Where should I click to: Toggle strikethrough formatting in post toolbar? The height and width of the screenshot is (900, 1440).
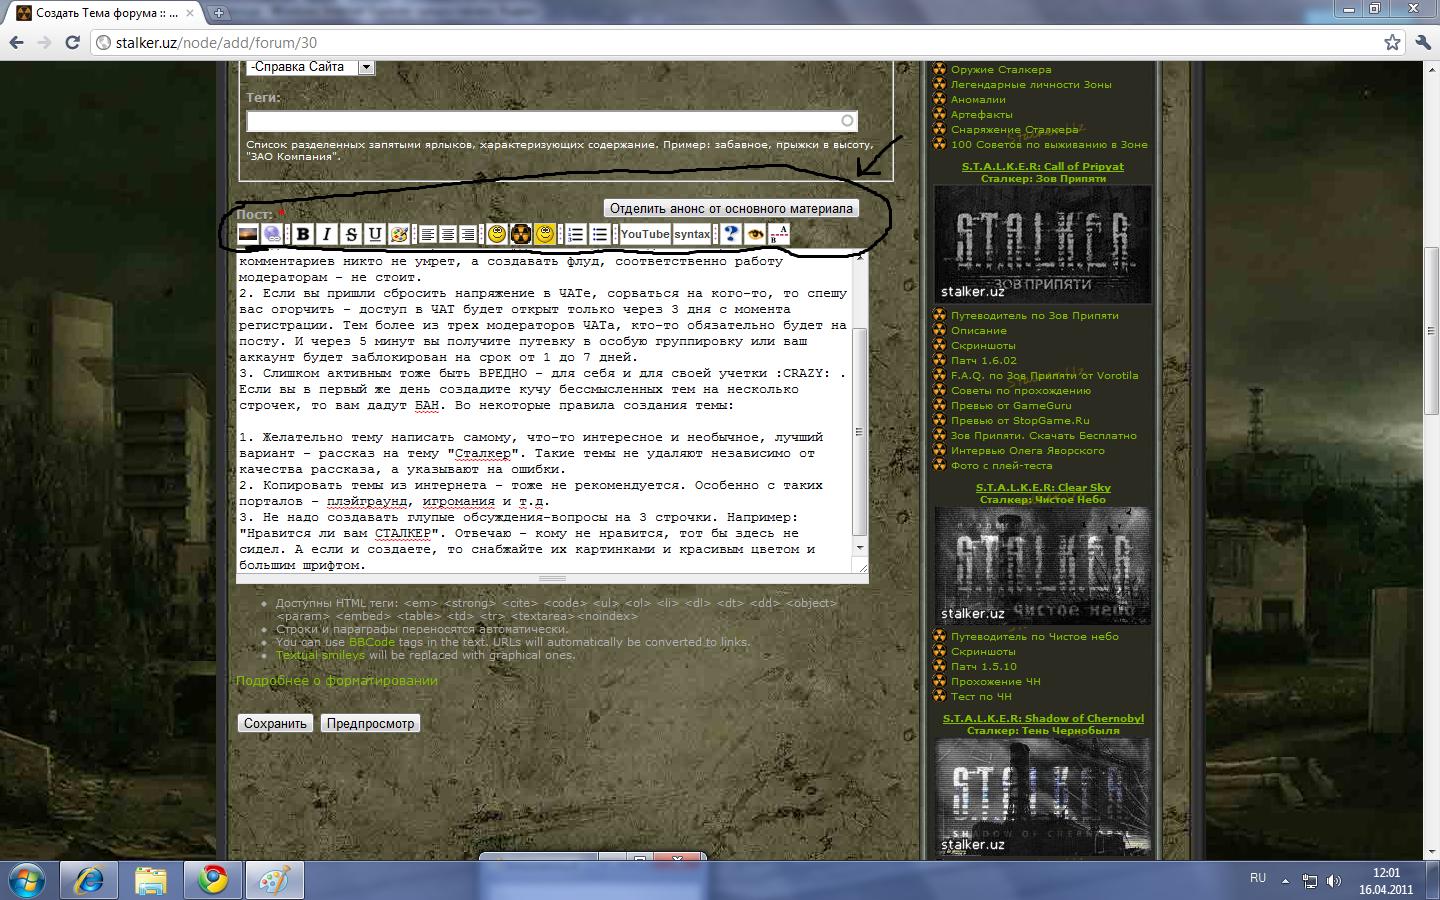[351, 234]
